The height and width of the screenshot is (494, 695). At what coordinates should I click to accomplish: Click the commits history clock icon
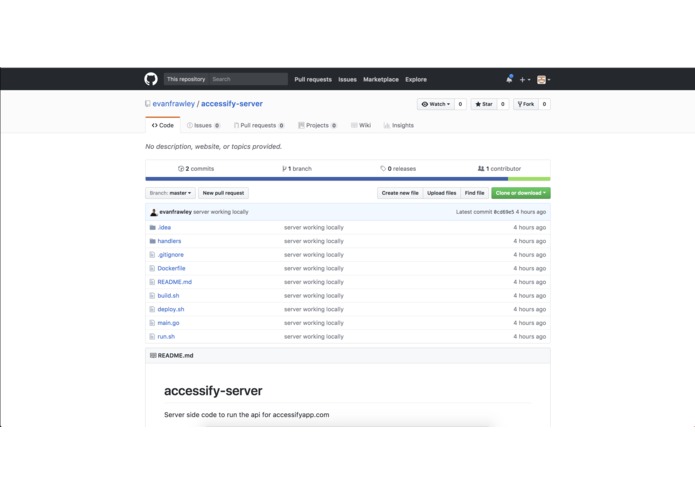[181, 169]
